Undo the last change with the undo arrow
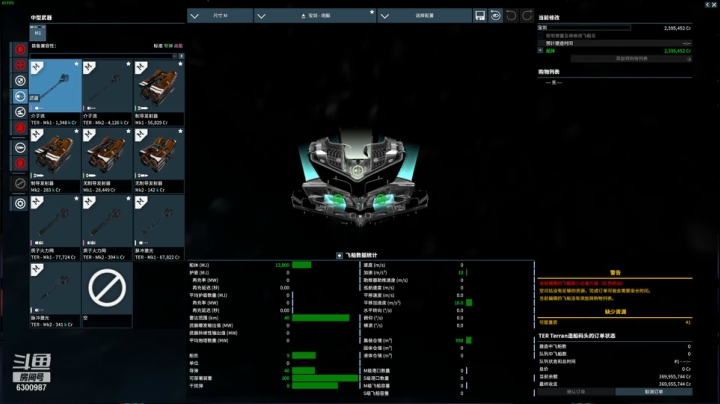This screenshot has height=404, width=720. tap(511, 16)
